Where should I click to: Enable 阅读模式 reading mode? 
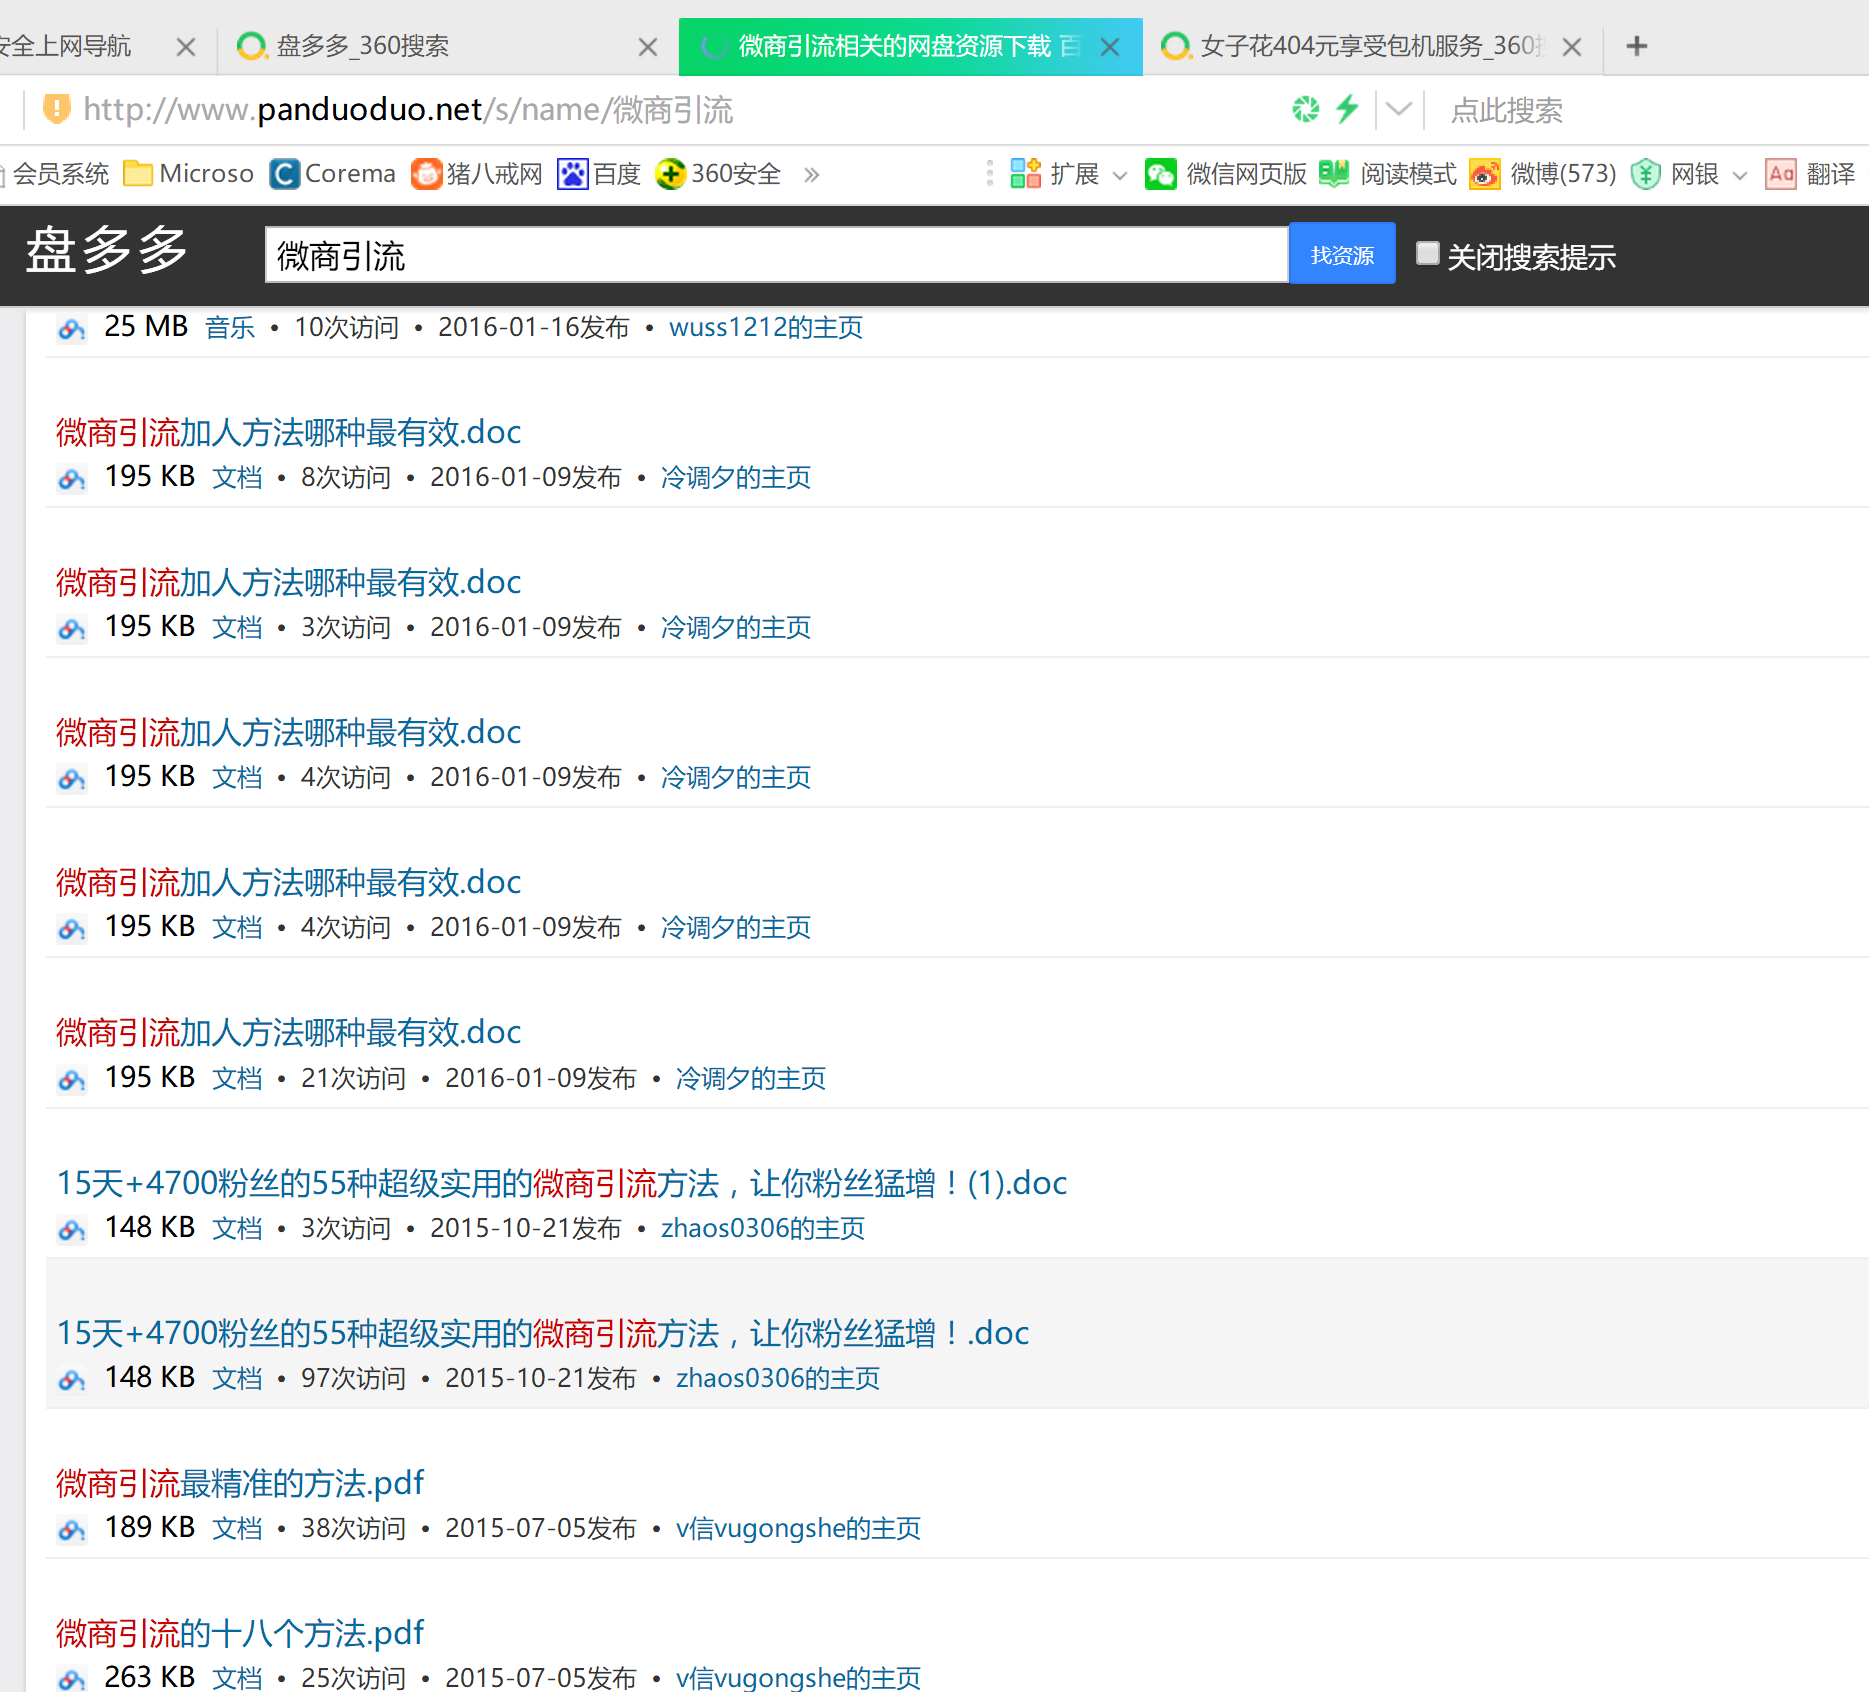tap(1388, 174)
